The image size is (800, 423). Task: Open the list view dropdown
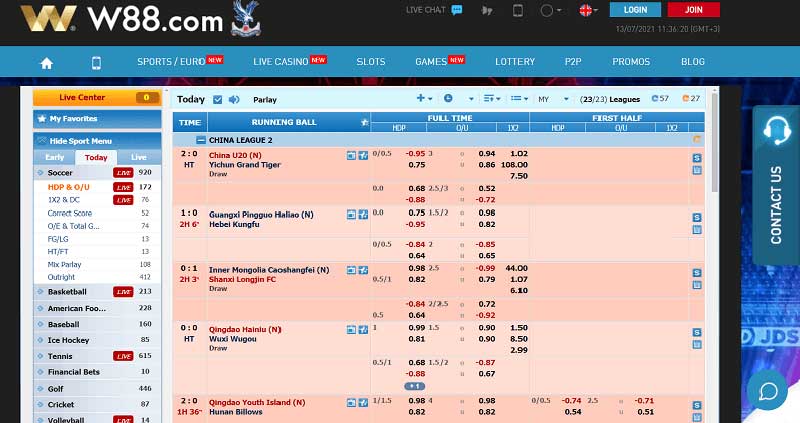(x=519, y=98)
